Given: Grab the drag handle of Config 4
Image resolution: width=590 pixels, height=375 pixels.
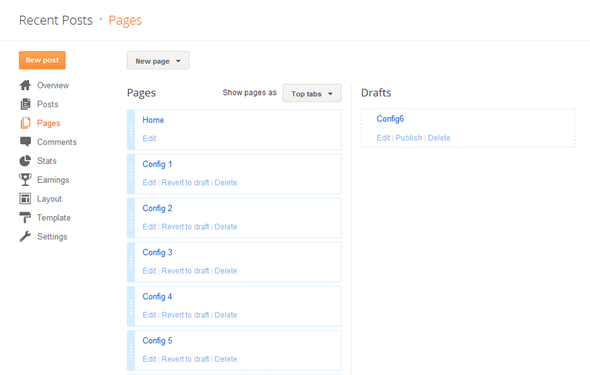Looking at the screenshot, I should coord(131,306).
